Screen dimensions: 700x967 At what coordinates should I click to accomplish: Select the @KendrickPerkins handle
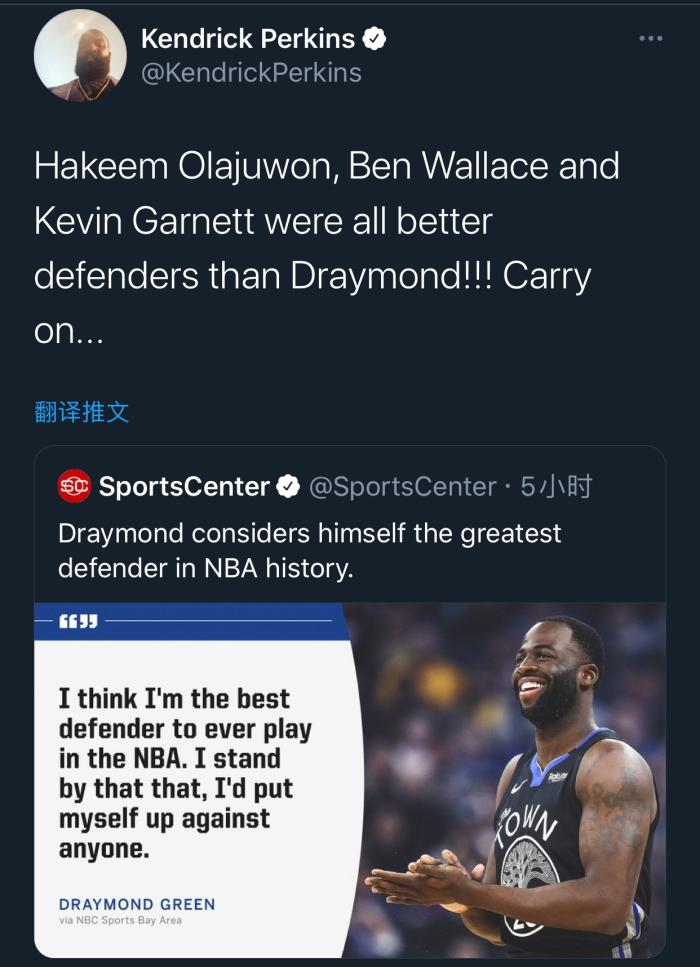click(251, 73)
